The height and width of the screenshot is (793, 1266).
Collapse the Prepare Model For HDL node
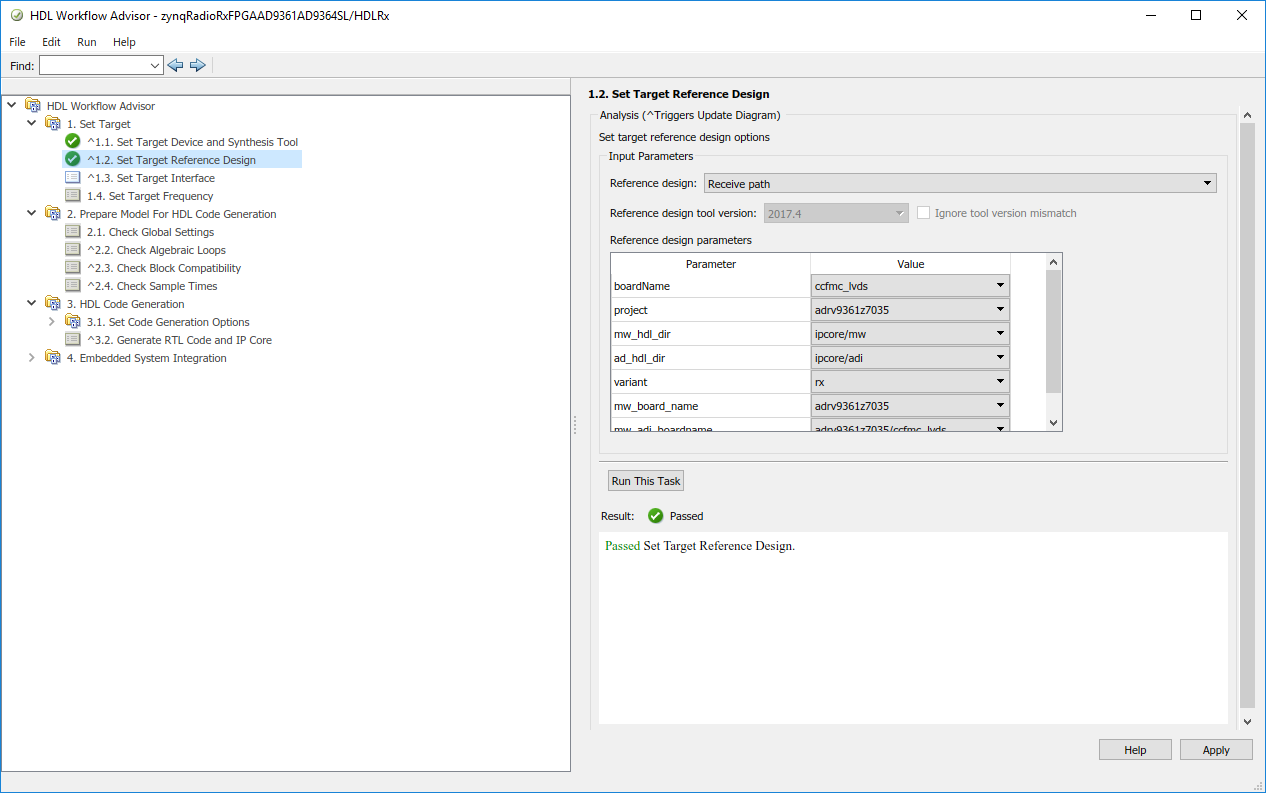click(32, 214)
